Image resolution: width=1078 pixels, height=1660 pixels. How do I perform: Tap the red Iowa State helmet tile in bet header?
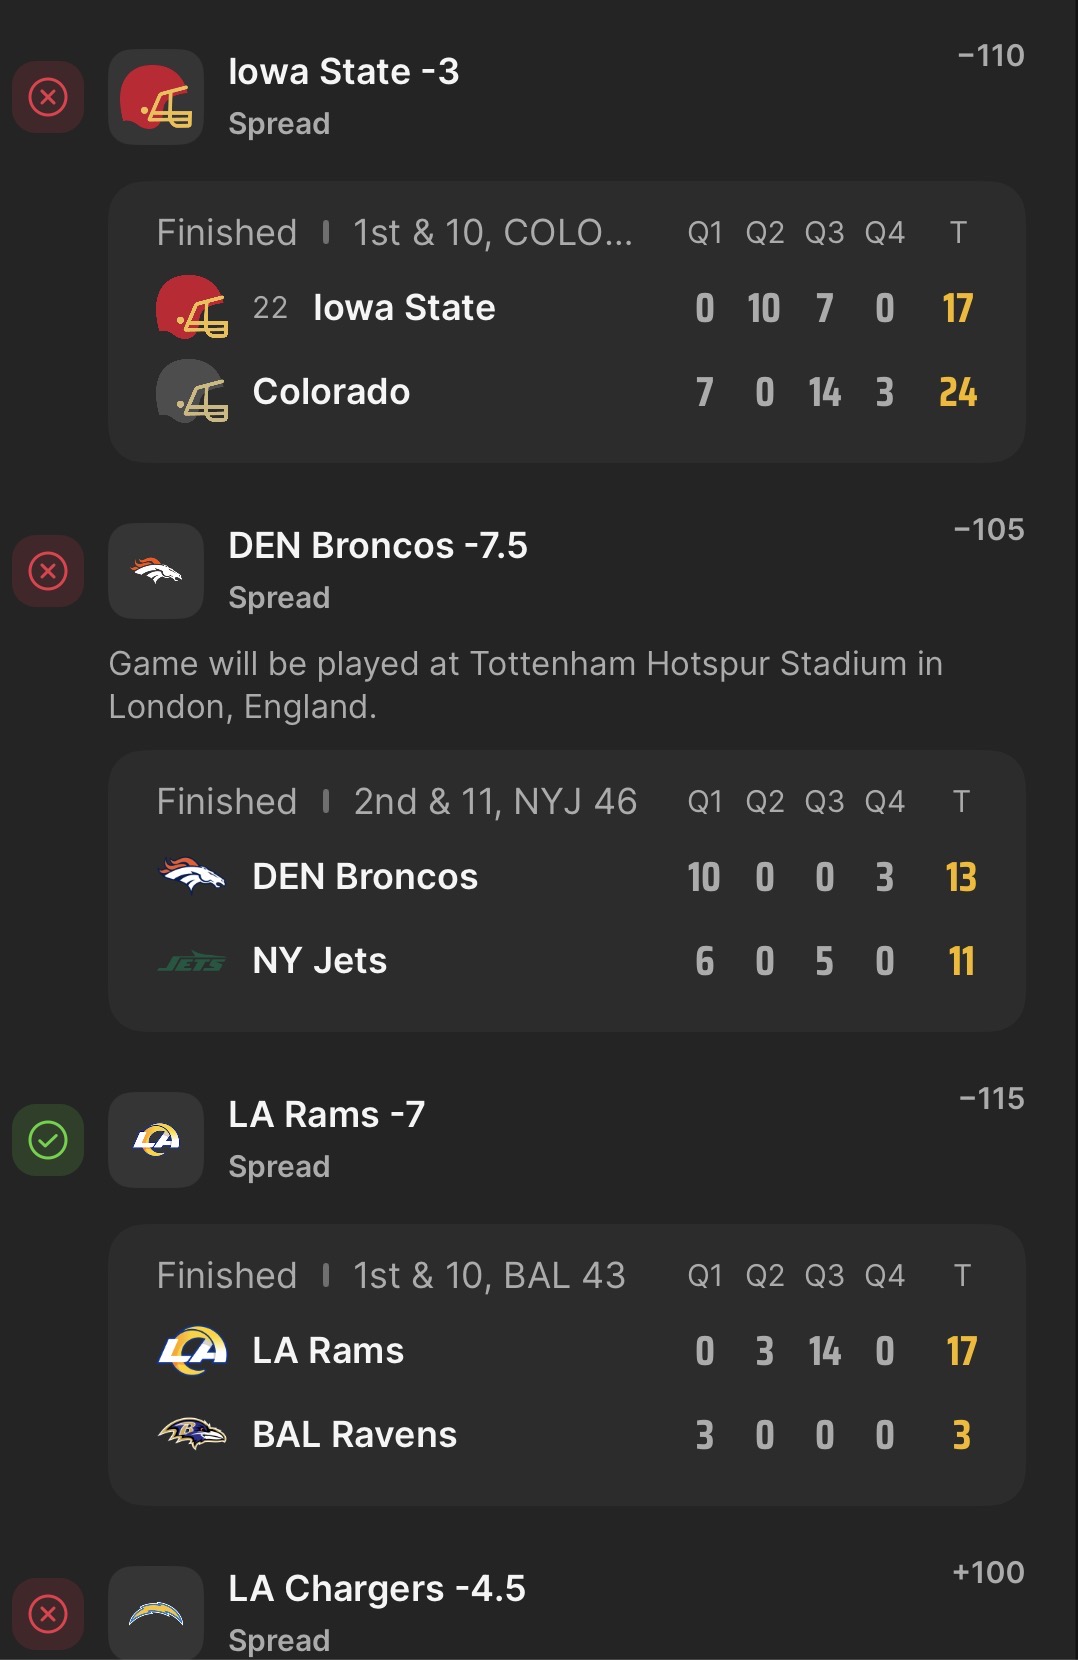[x=156, y=97]
